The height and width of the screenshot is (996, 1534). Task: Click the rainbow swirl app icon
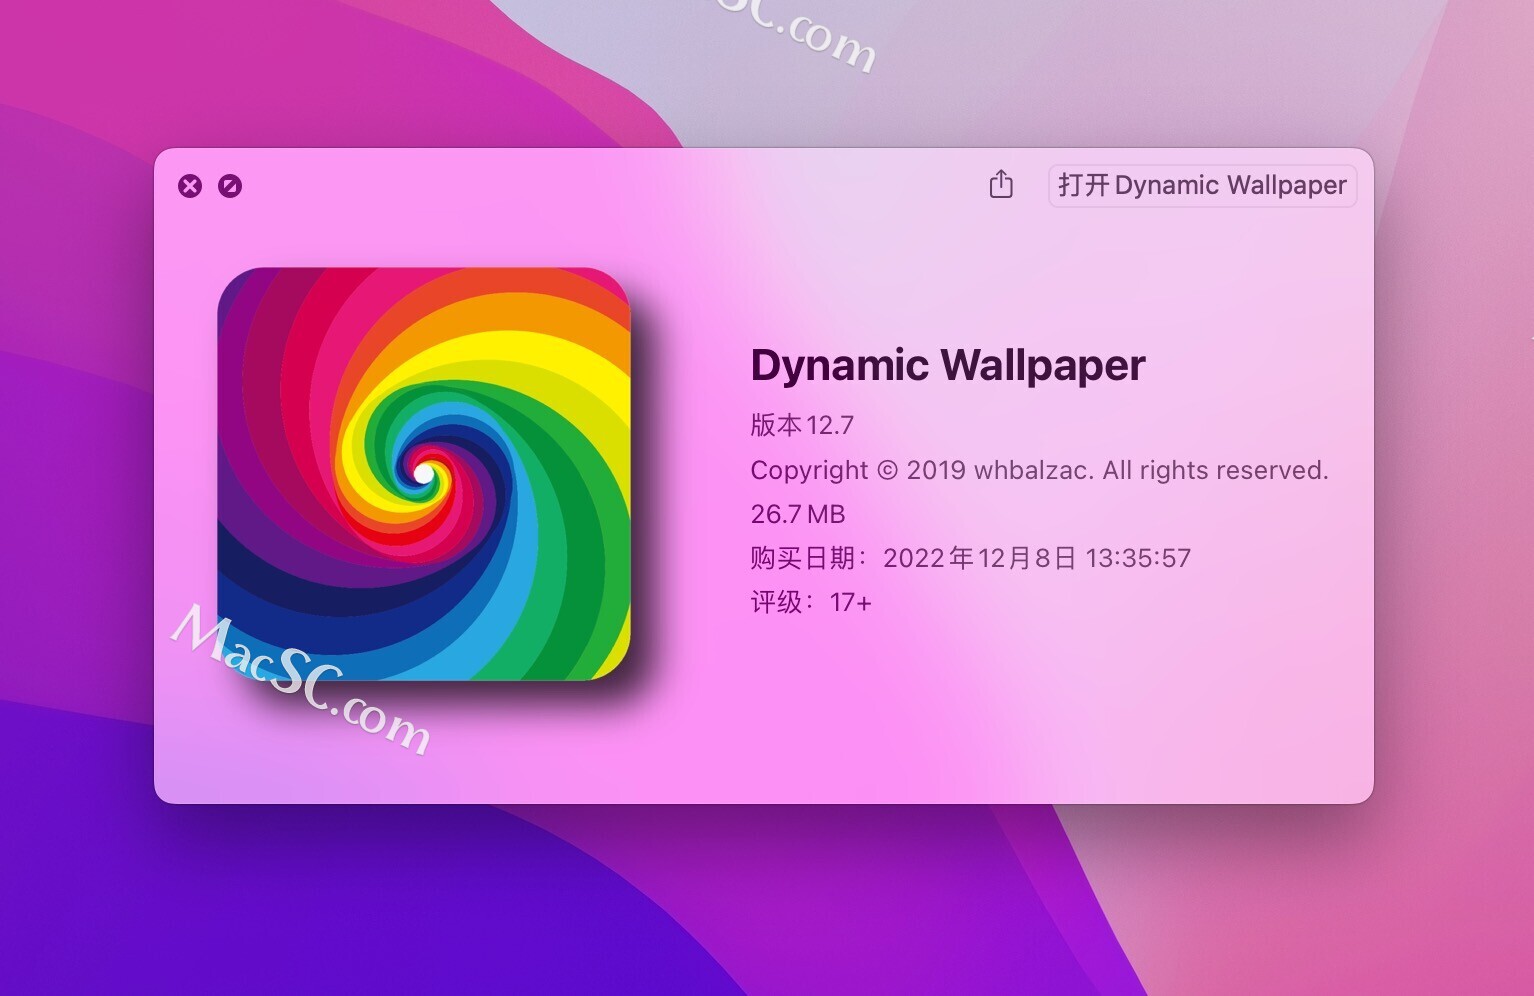(424, 474)
